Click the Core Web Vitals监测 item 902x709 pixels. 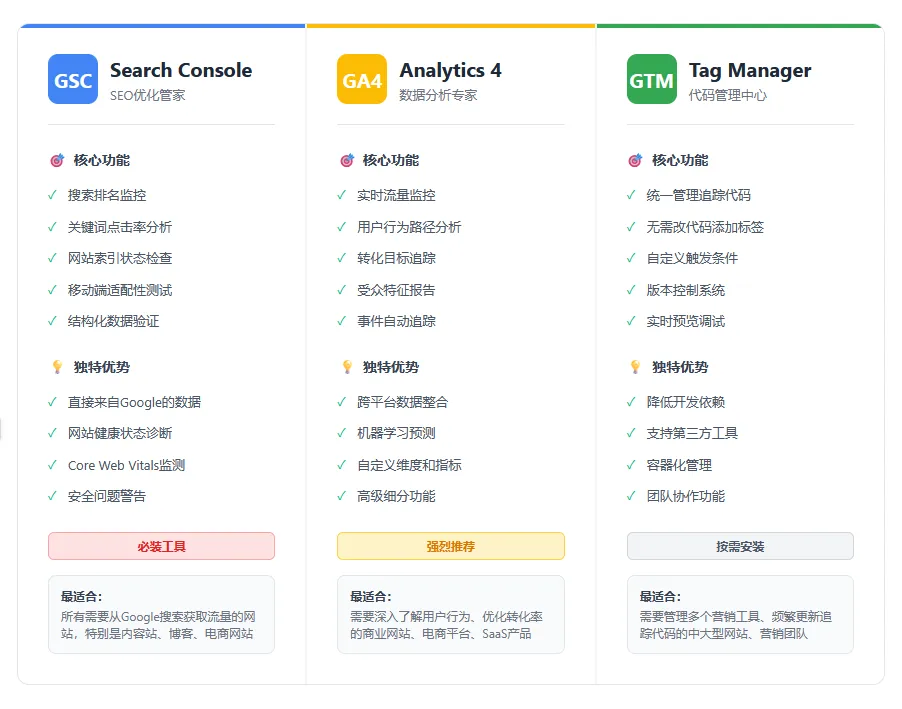point(126,465)
